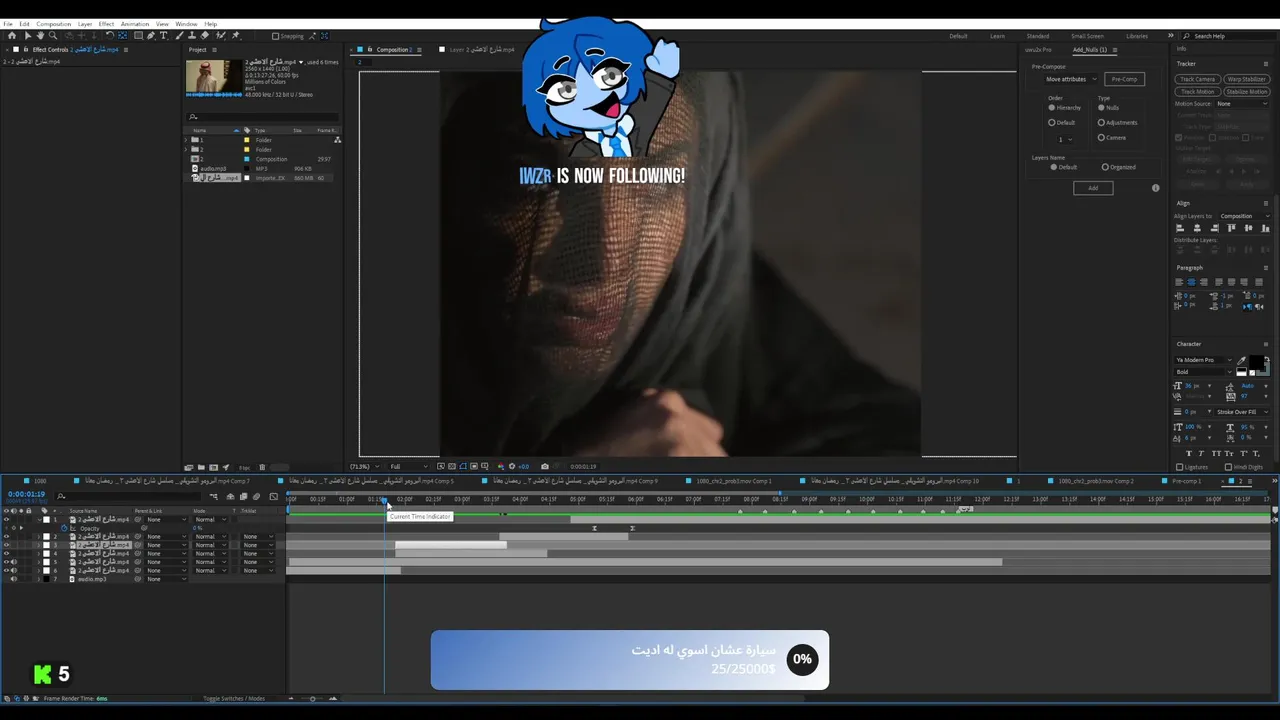Select the Zoom magnifier tool
Screen dimensions: 1280x720
[53, 35]
